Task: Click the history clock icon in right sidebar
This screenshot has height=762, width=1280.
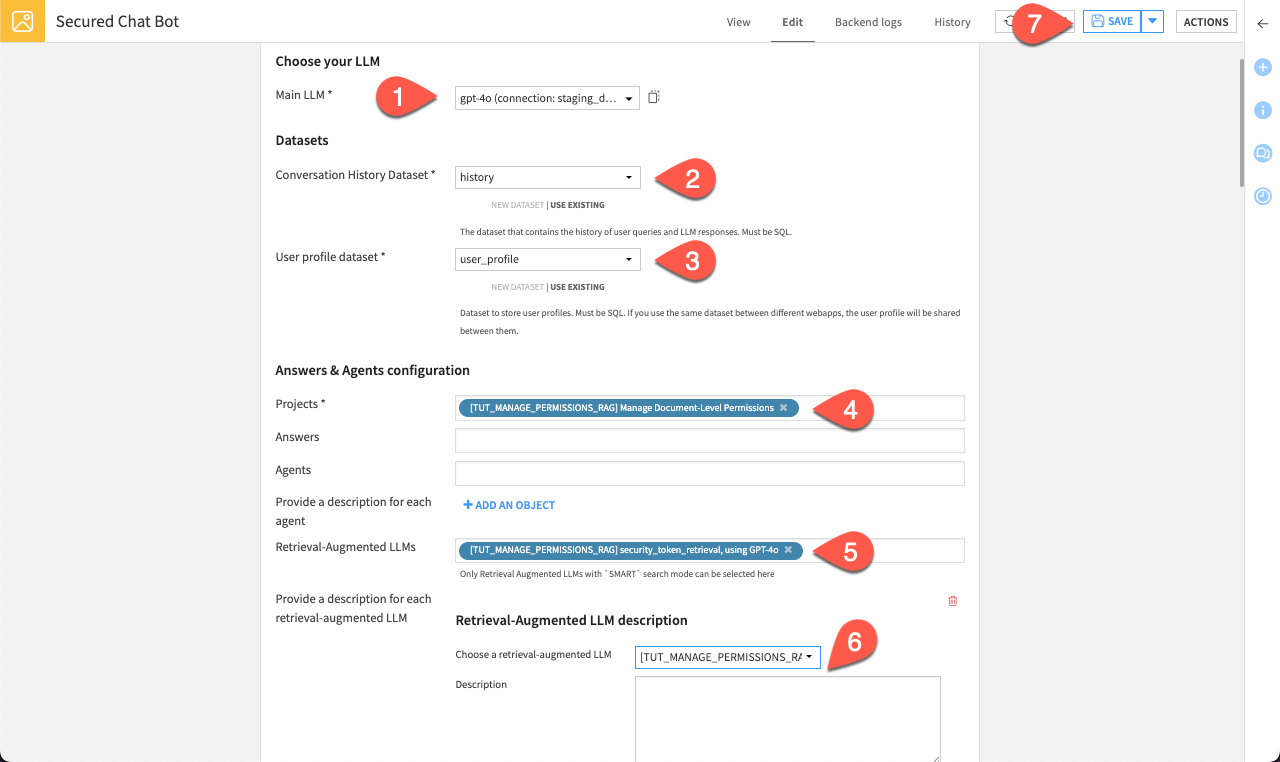Action: 1262,196
